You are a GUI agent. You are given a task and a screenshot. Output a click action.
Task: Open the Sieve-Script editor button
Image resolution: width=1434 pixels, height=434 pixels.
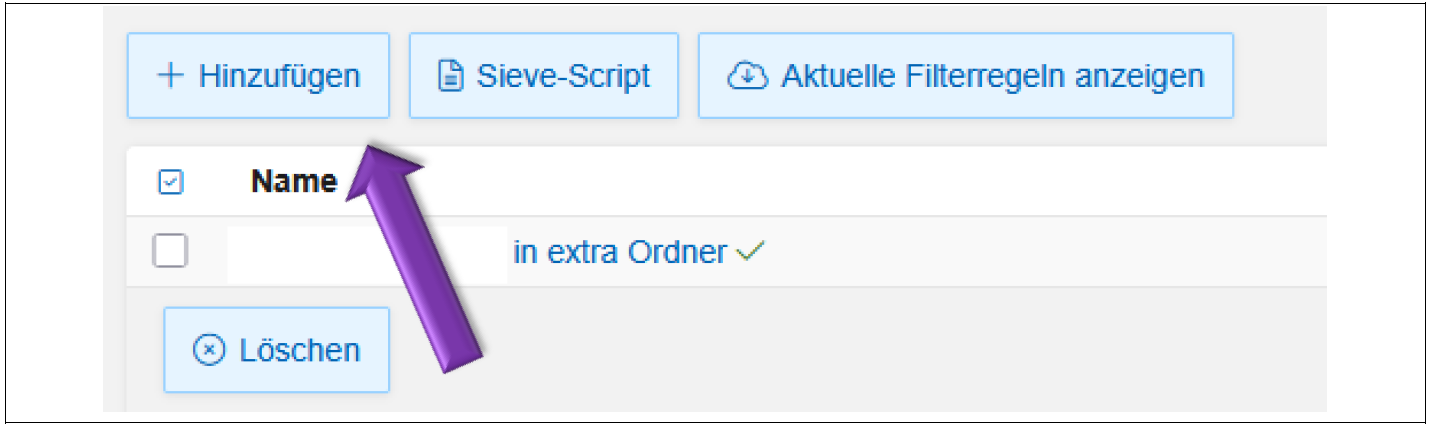[544, 76]
